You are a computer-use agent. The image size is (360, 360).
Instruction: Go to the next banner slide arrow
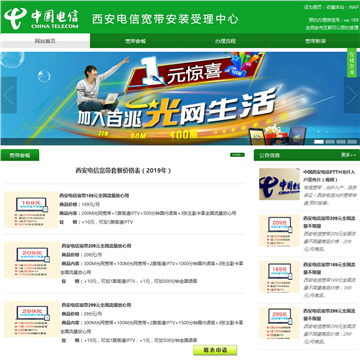352,95
